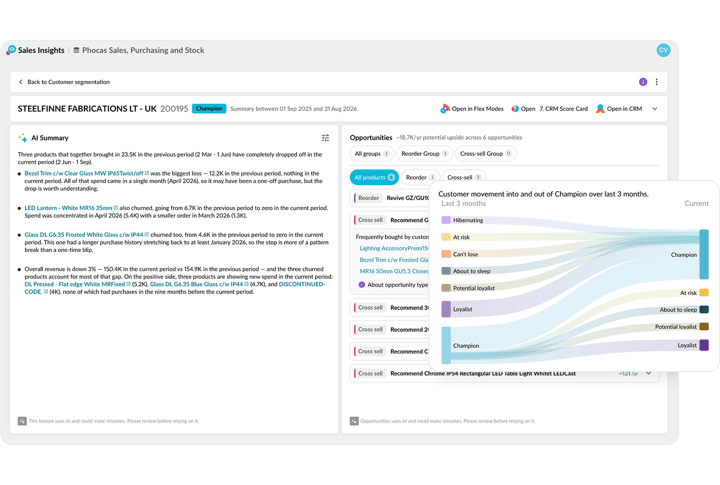Click the Opportunities heading

pos(371,137)
